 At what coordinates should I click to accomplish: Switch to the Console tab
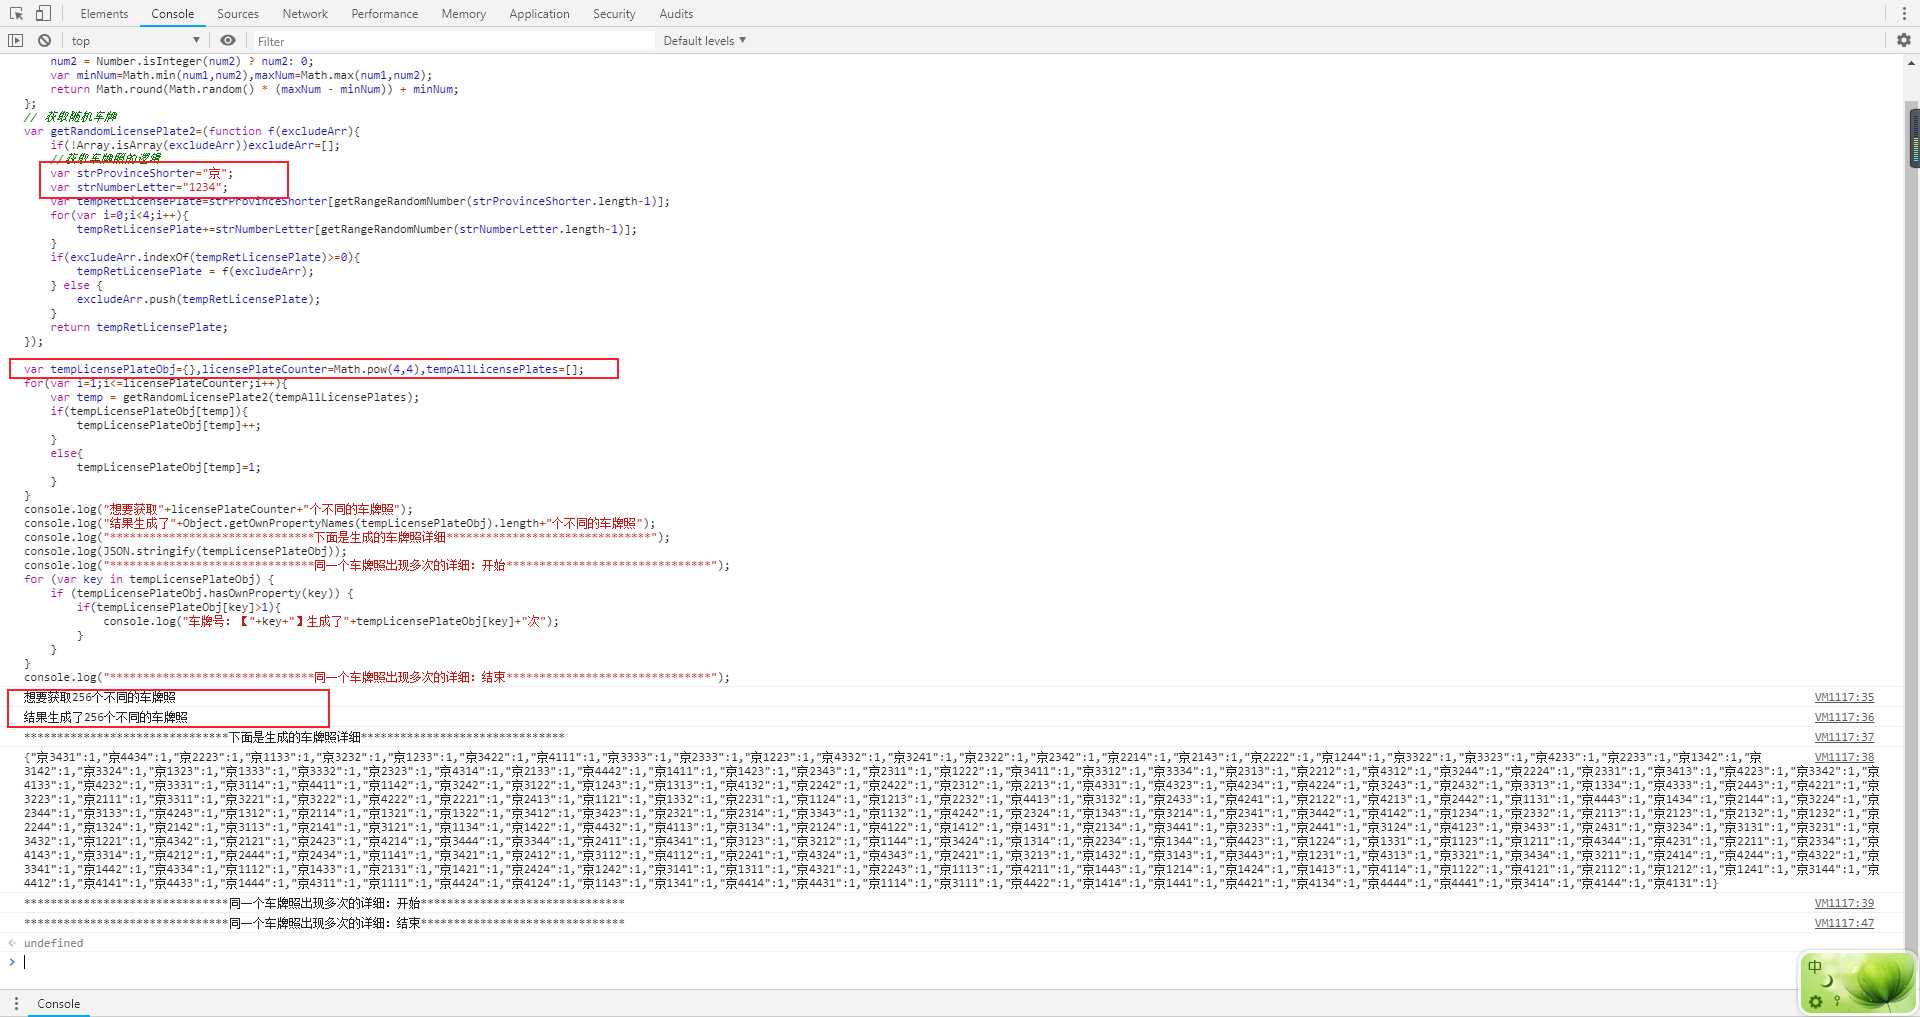click(172, 14)
